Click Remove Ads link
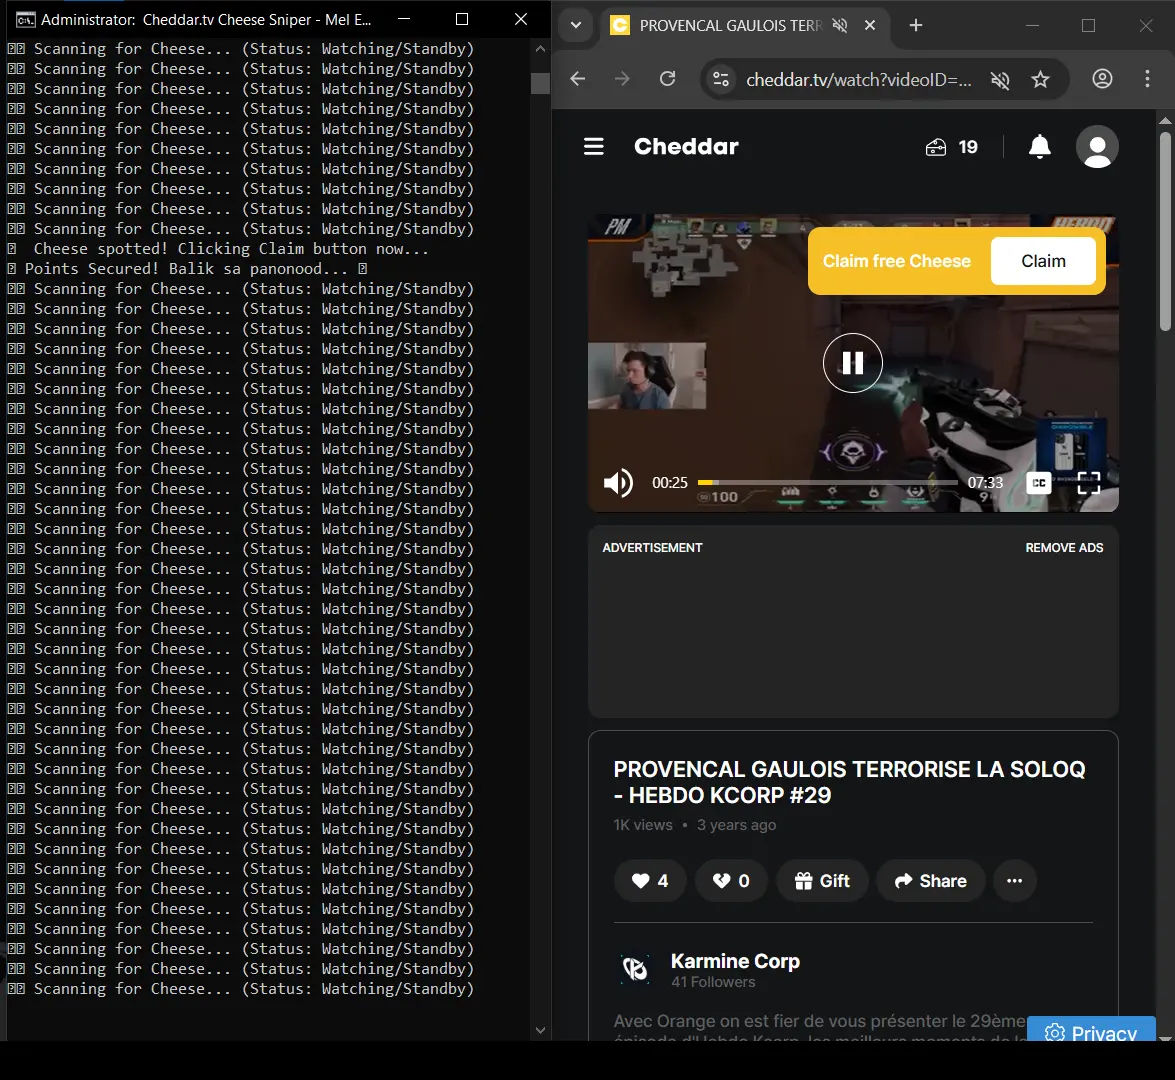Image resolution: width=1175 pixels, height=1080 pixels. (x=1064, y=548)
